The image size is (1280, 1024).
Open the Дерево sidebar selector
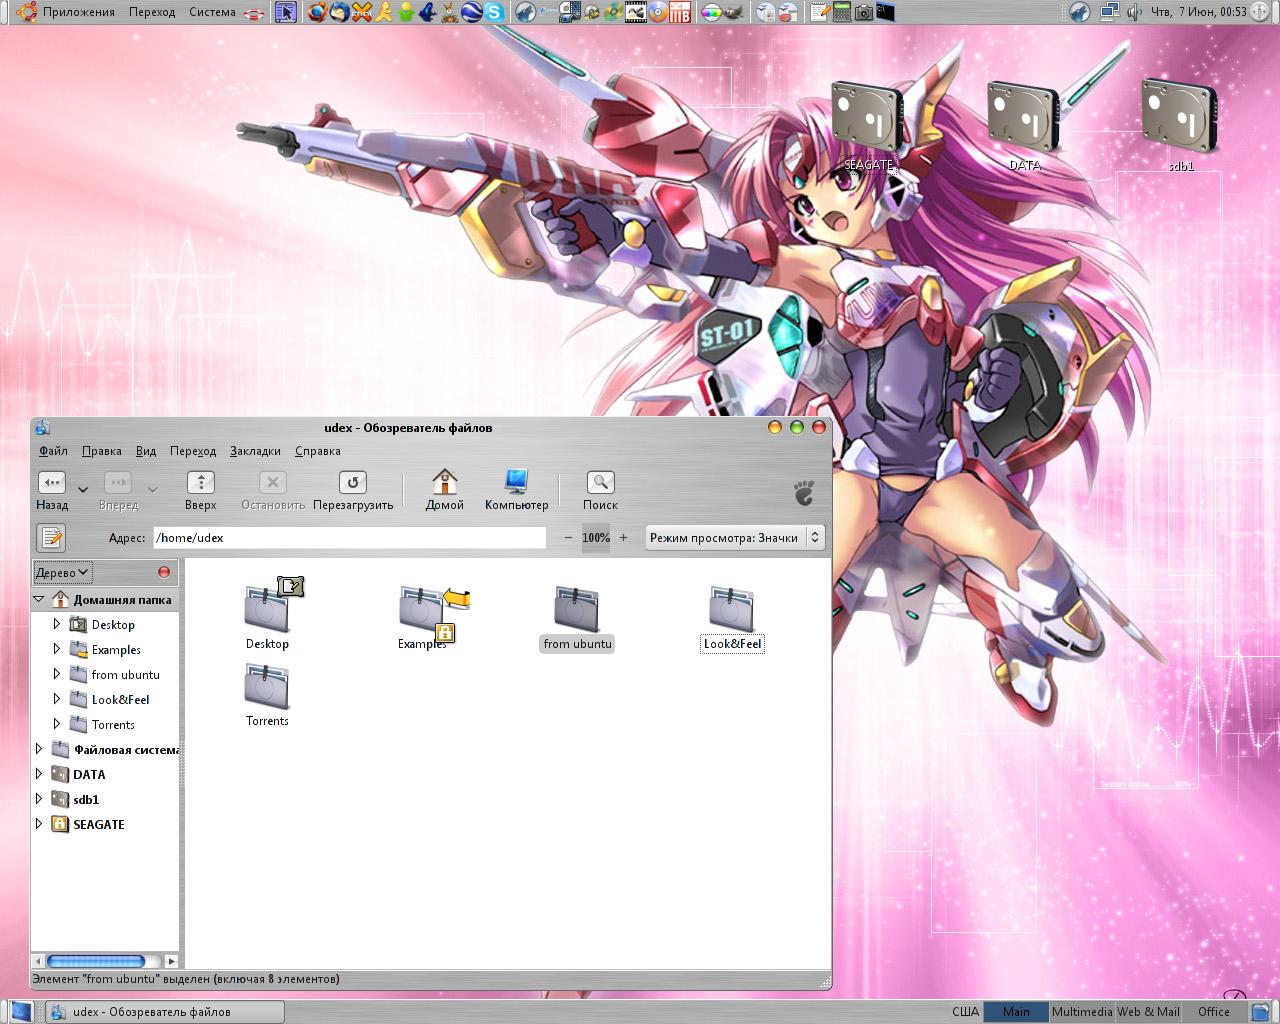click(x=63, y=573)
